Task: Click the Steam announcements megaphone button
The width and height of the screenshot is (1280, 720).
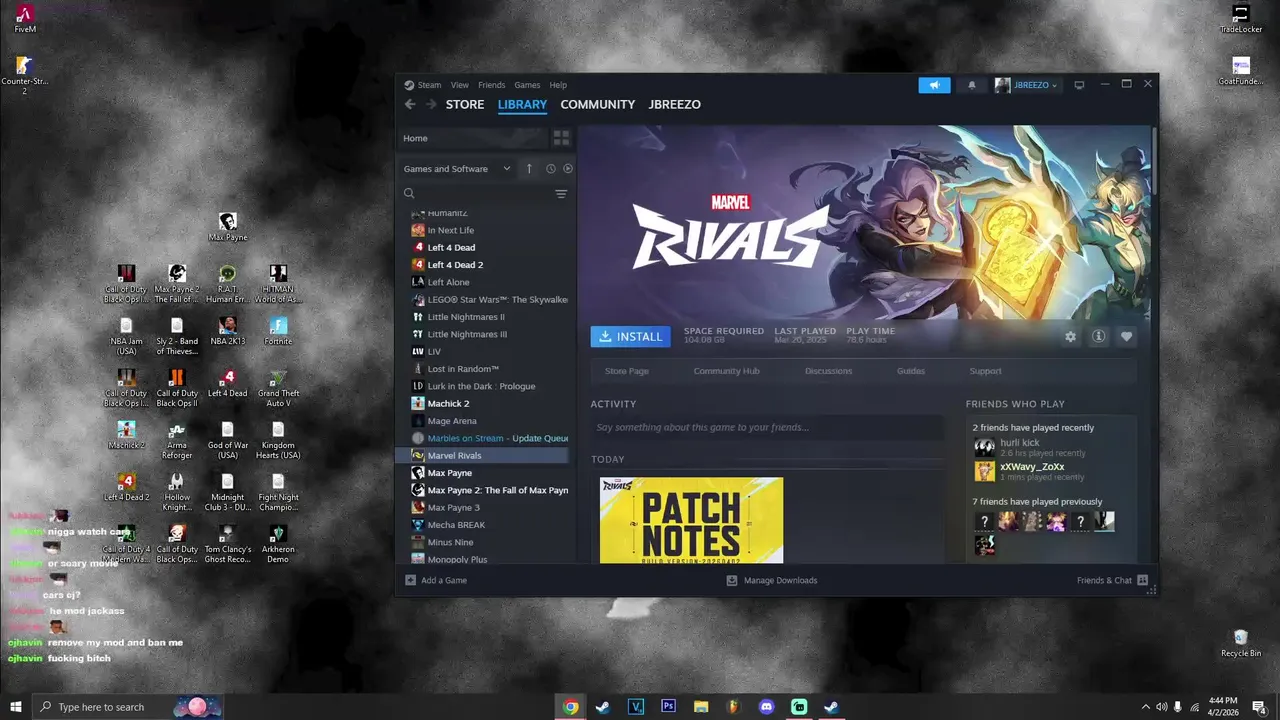Action: pyautogui.click(x=934, y=85)
